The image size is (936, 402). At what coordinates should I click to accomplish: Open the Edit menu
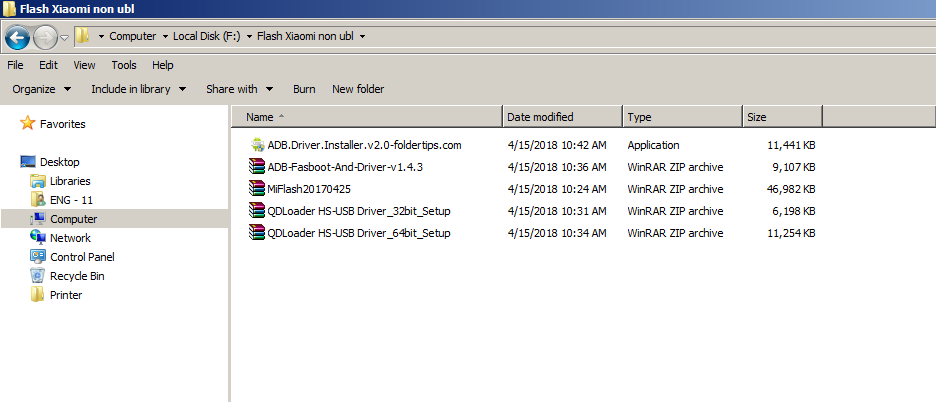point(48,65)
